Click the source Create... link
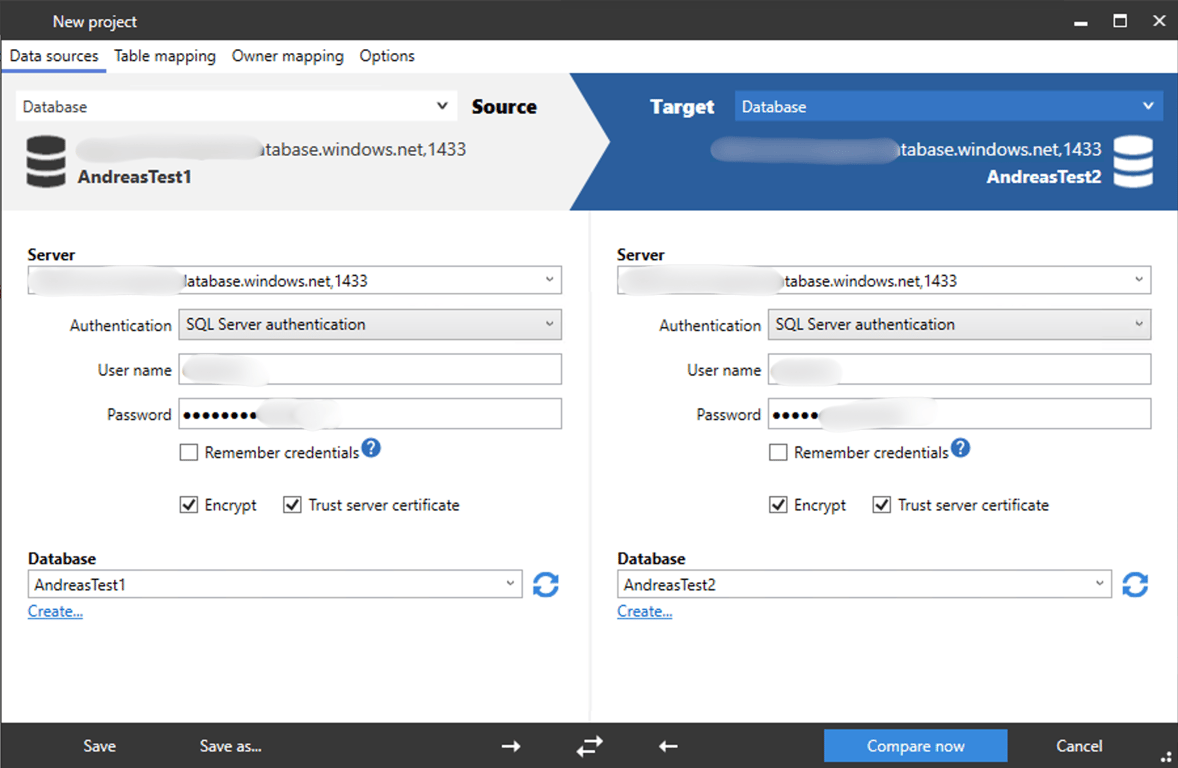Screen dimensions: 1178x768 (56, 612)
